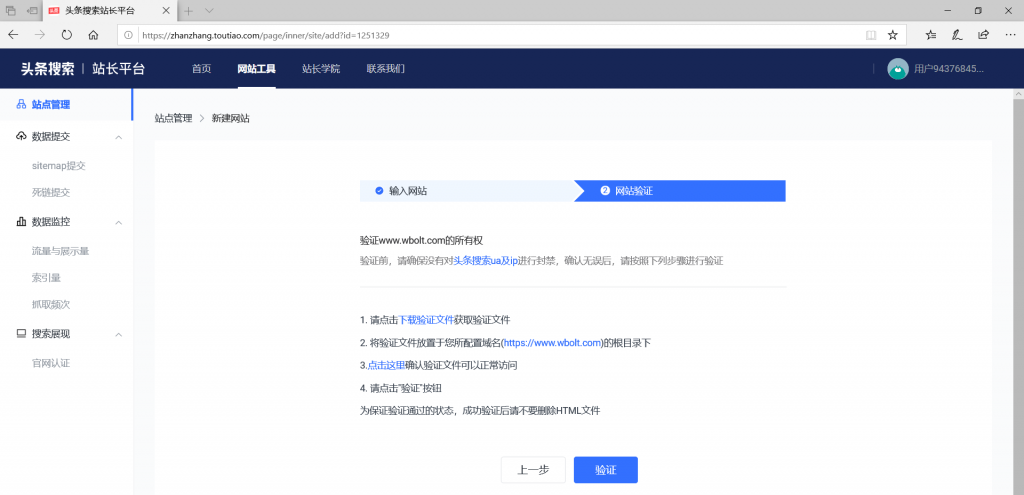
Task: Click the browser home icon
Action: point(93,34)
